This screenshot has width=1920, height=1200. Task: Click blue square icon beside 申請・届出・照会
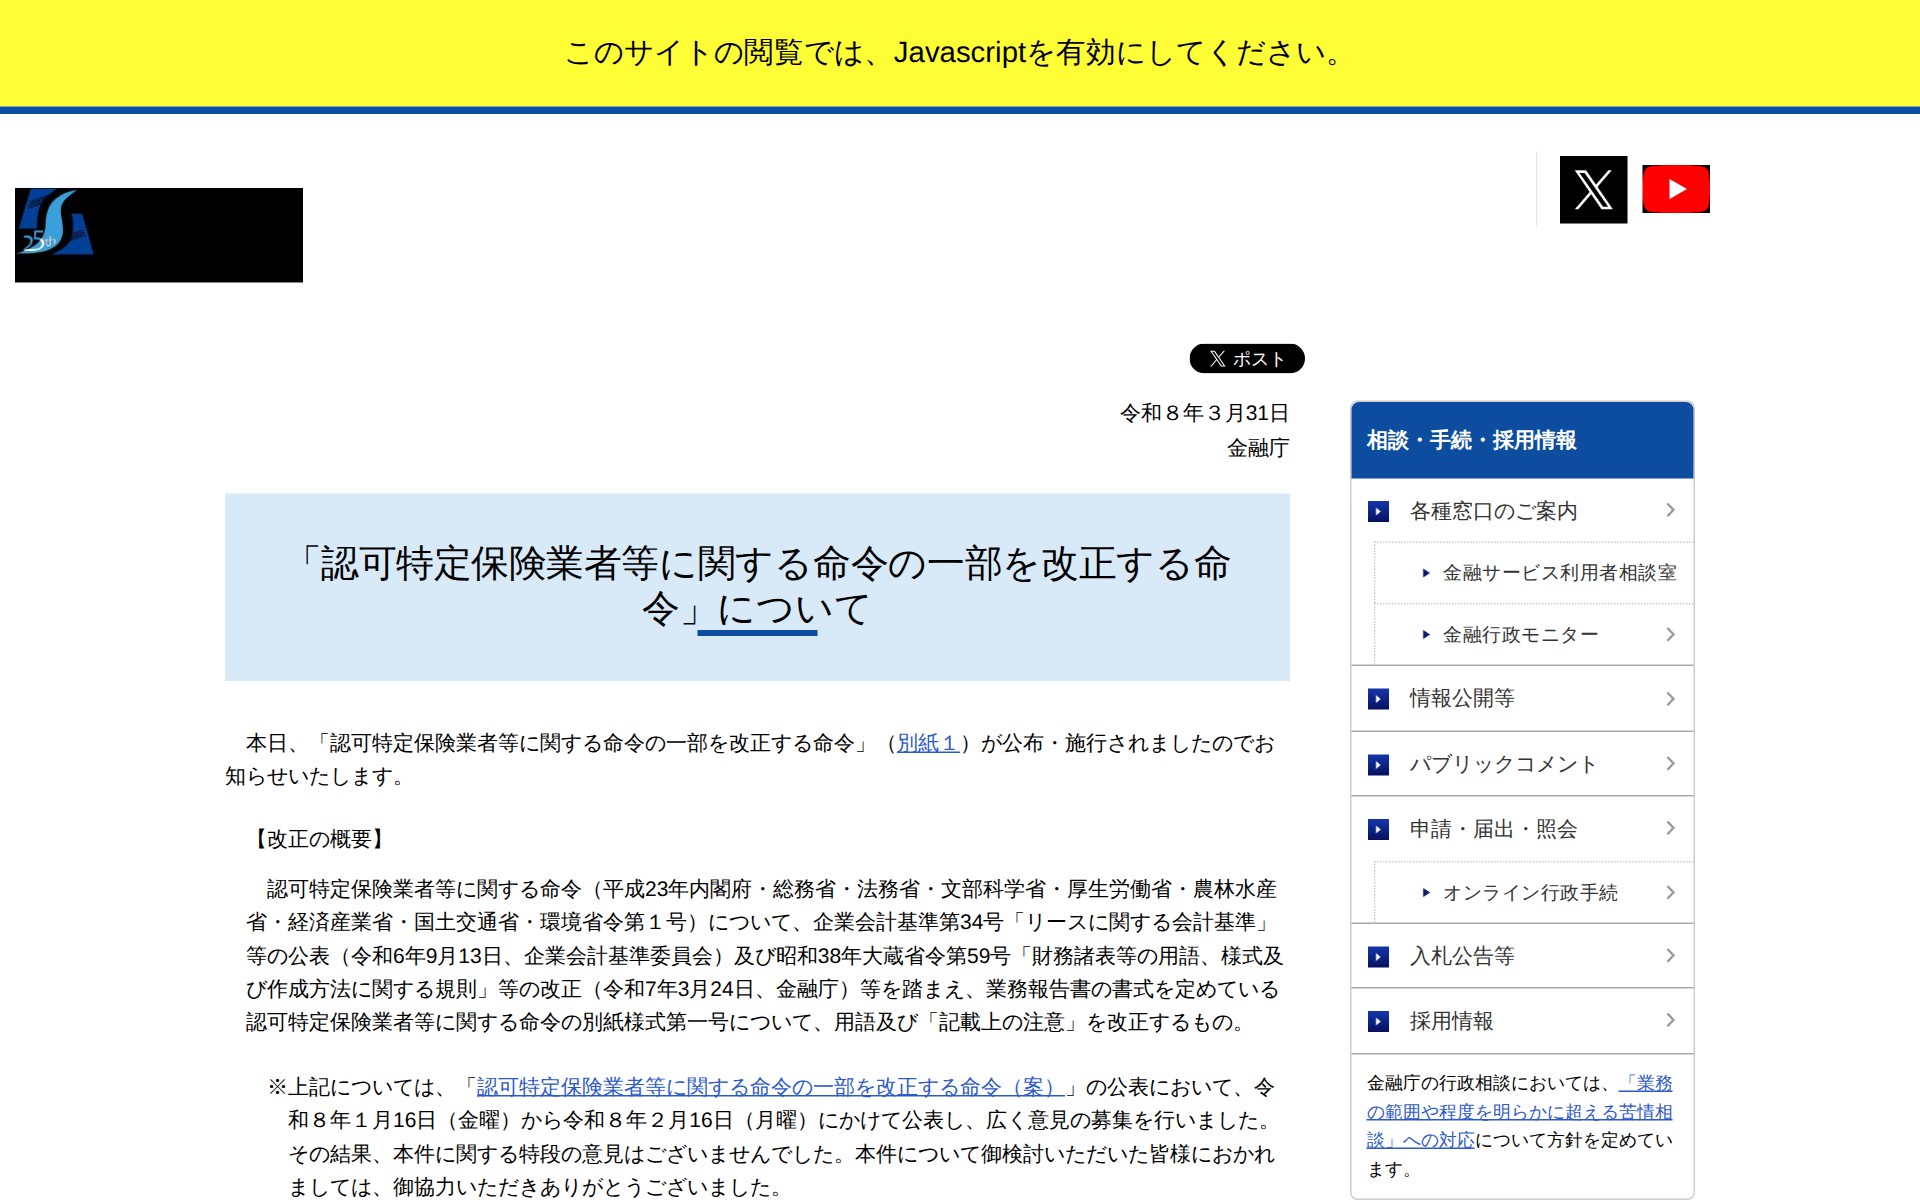pos(1378,829)
